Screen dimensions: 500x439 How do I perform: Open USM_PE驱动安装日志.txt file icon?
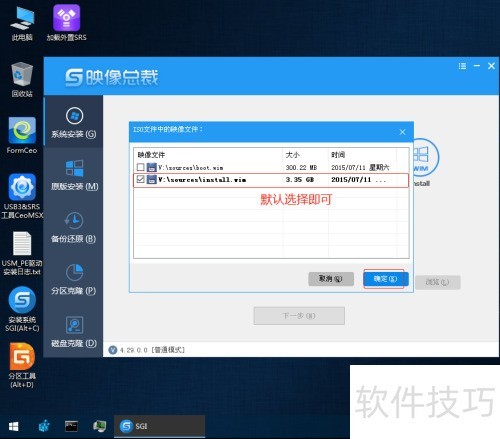(22, 254)
